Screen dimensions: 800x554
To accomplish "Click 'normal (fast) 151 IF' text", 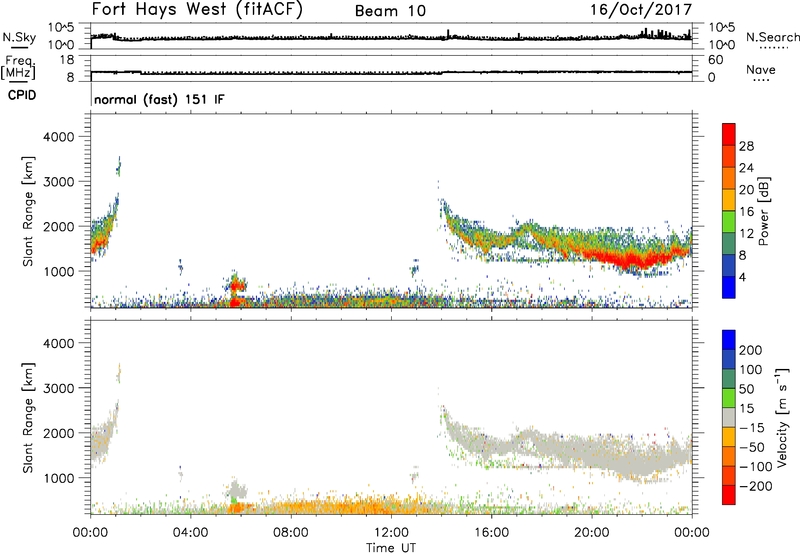I will pos(159,99).
